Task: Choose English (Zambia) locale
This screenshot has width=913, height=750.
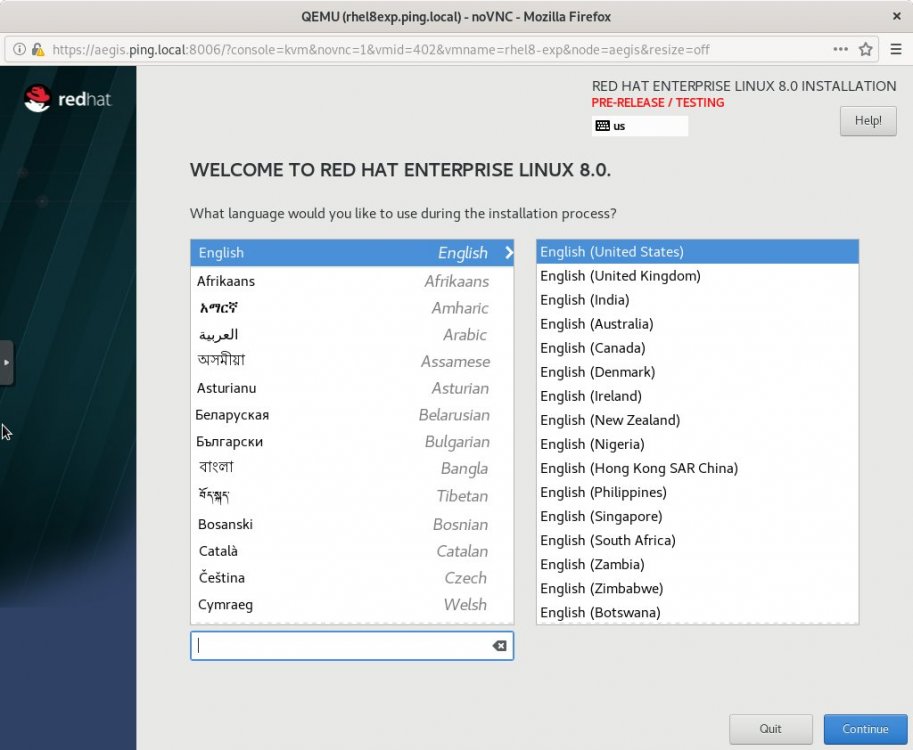Action: [x=697, y=564]
